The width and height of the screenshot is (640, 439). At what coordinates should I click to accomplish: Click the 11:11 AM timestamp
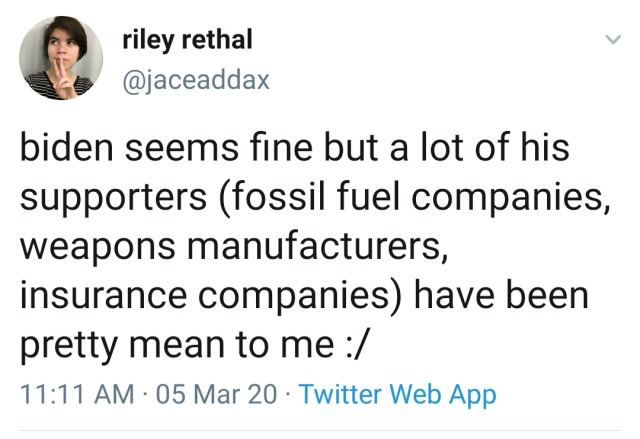pos(76,395)
